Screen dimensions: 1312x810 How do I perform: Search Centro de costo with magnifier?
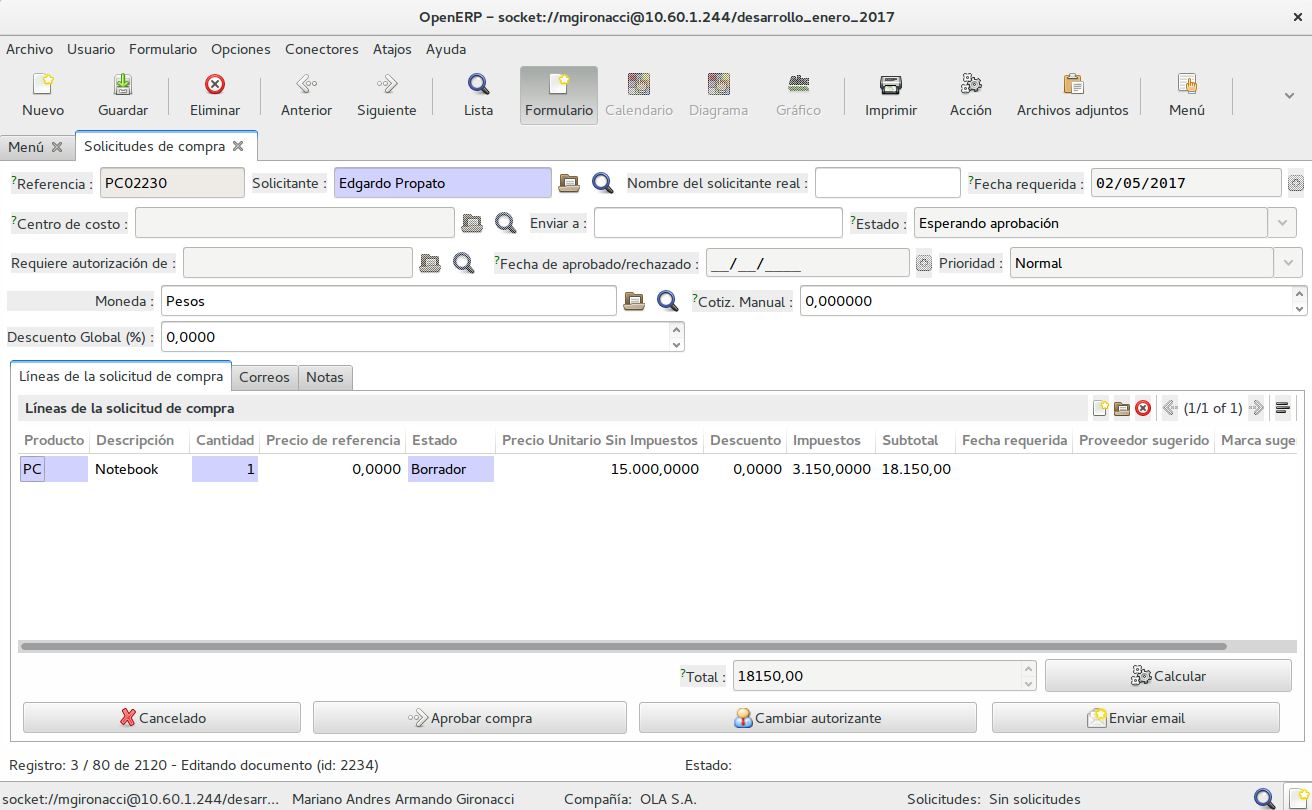click(x=506, y=223)
